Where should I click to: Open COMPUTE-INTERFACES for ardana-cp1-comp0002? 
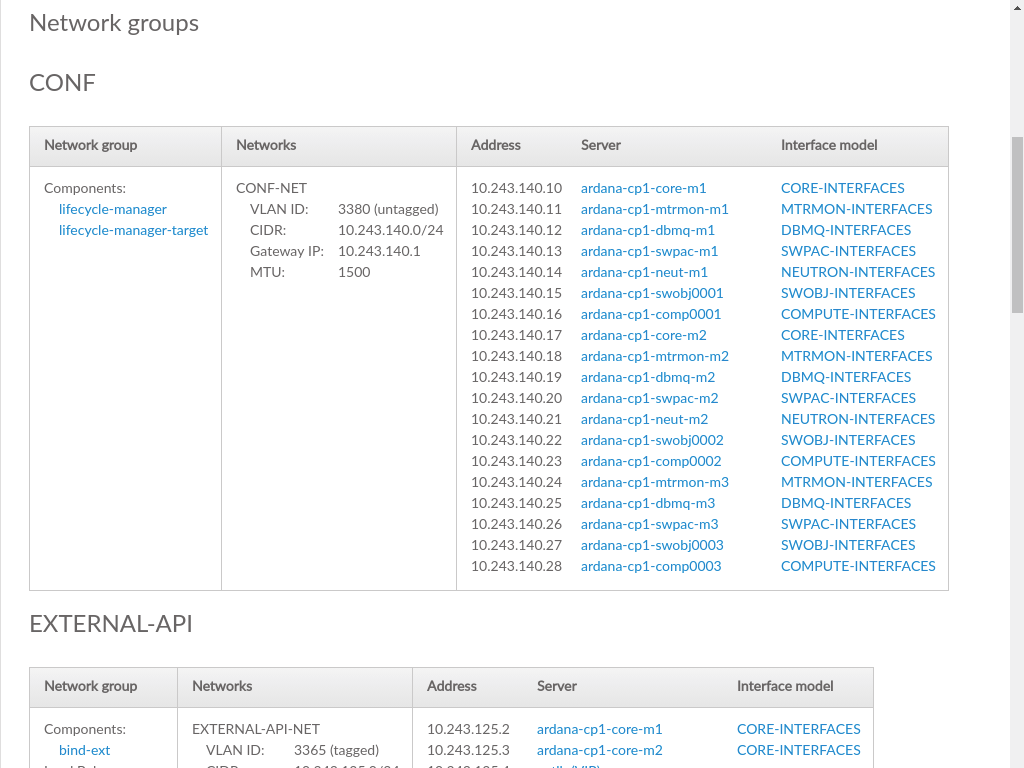(858, 461)
